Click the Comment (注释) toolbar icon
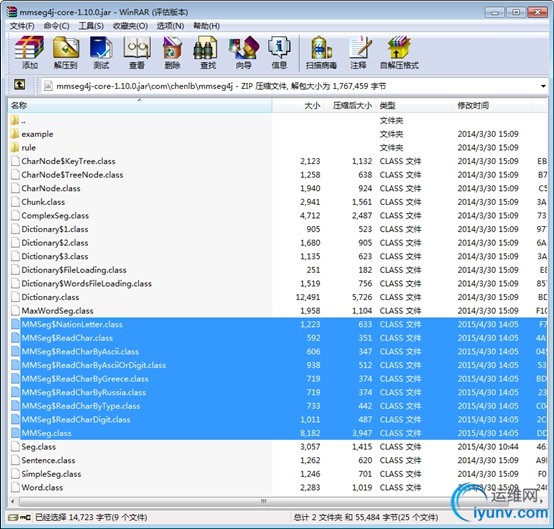 (360, 52)
